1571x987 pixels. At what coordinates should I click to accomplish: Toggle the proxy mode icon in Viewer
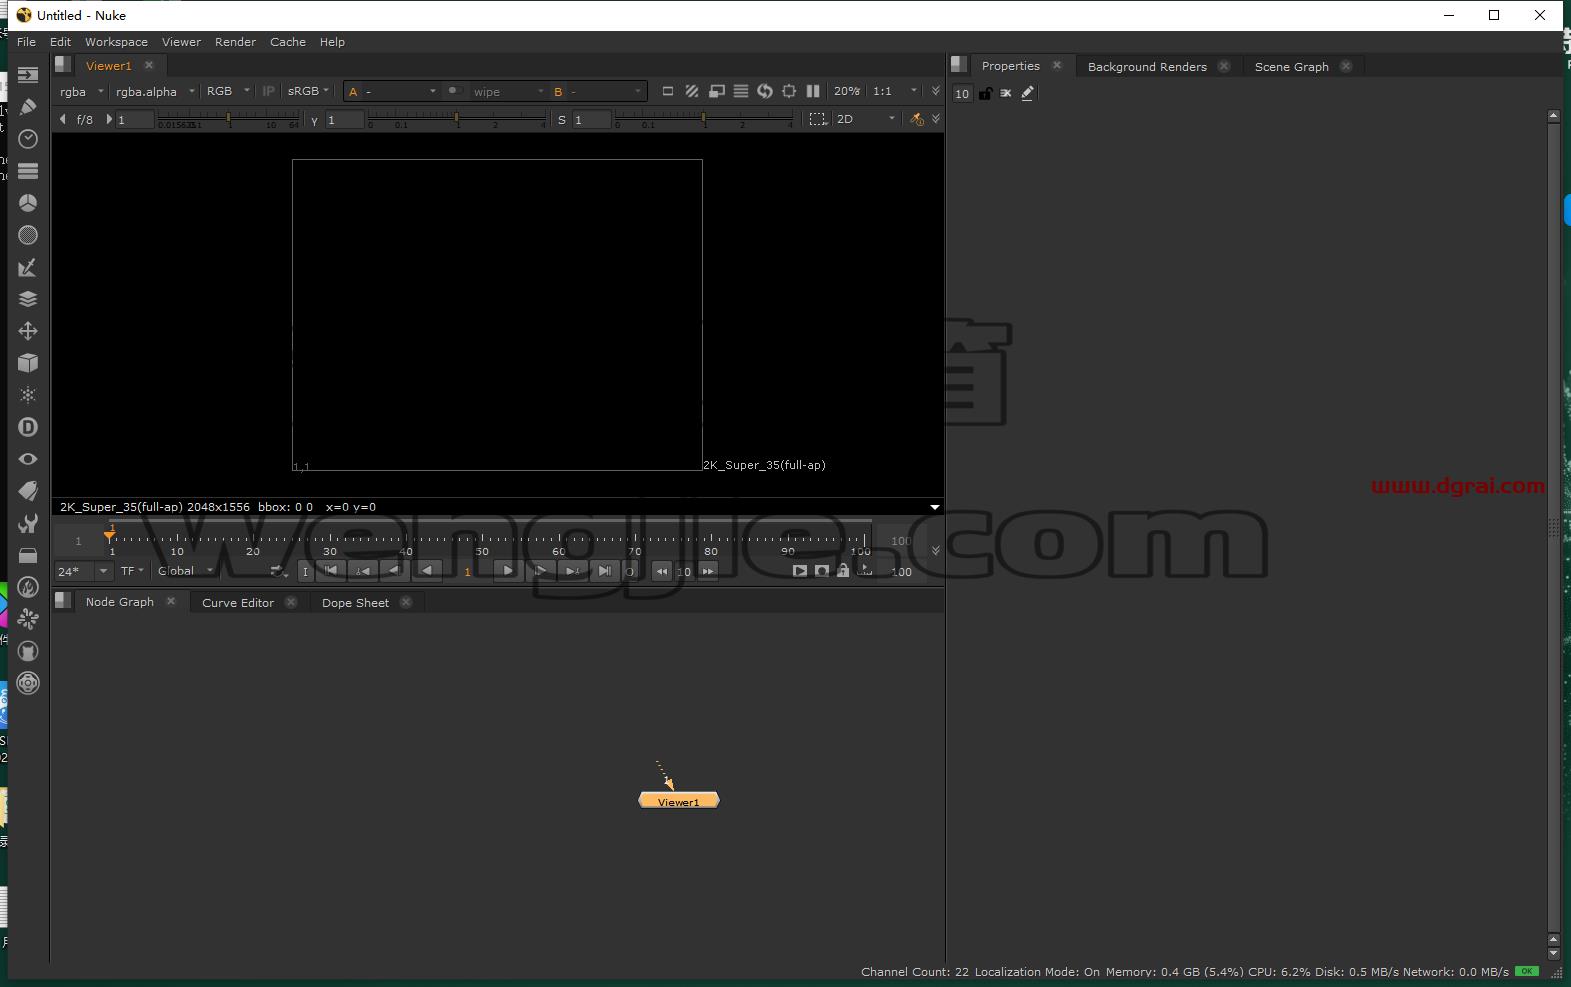click(692, 91)
